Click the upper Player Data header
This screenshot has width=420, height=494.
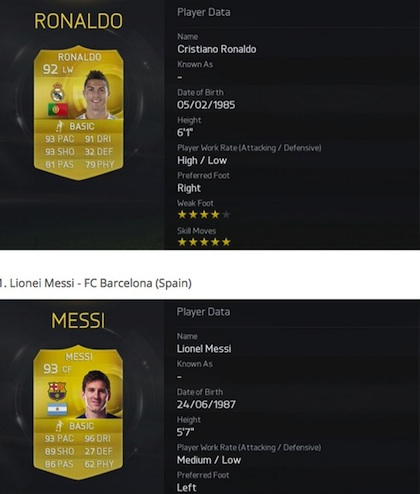click(x=204, y=12)
